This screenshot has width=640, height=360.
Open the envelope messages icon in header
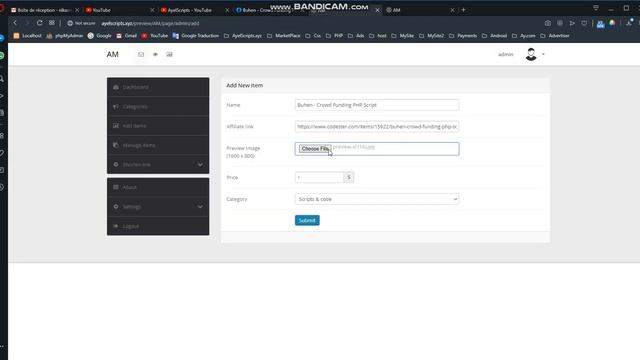(x=141, y=54)
